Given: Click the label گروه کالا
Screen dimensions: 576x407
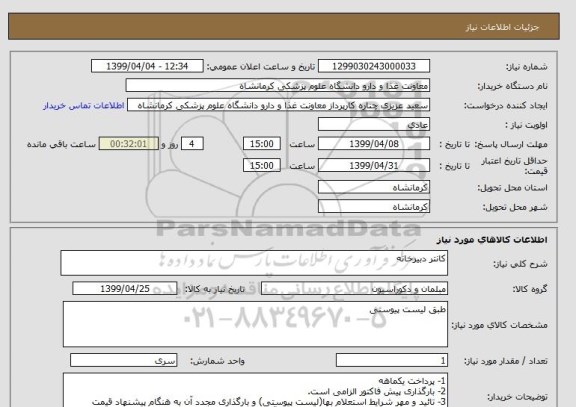Looking at the screenshot, I should pyautogui.click(x=530, y=289).
